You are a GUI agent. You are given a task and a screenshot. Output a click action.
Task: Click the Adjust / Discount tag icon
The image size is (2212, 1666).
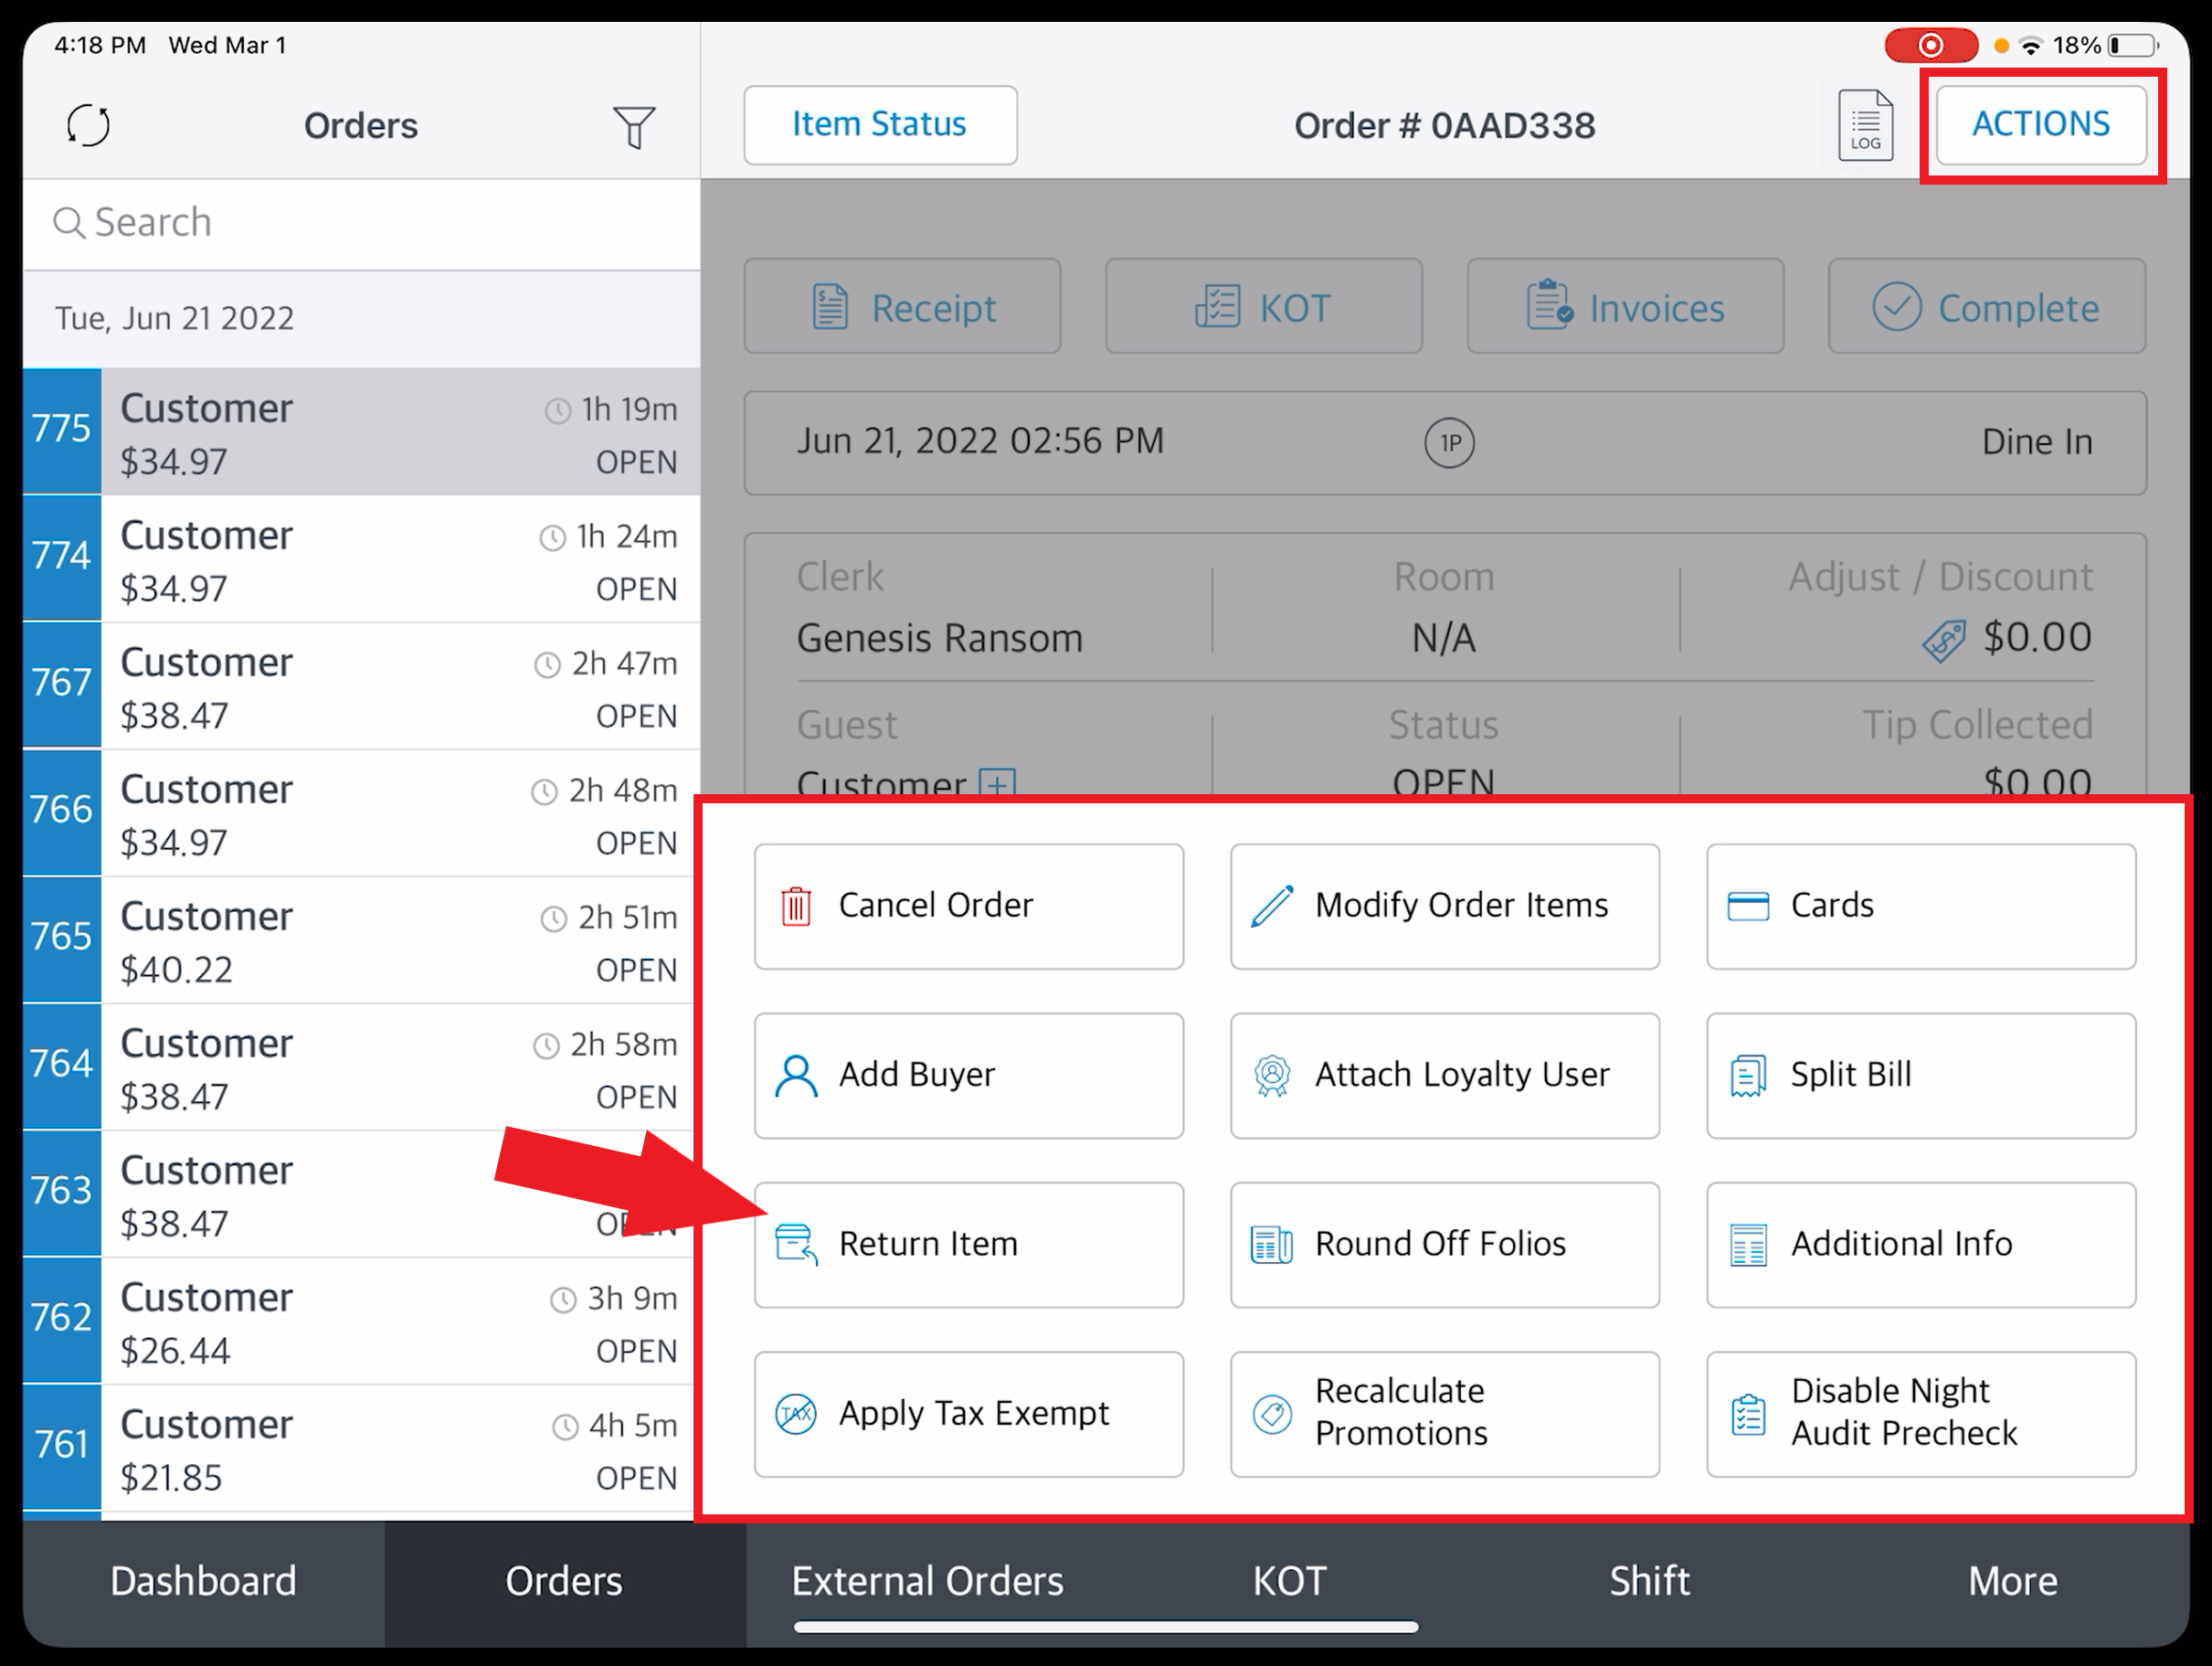pos(1943,640)
